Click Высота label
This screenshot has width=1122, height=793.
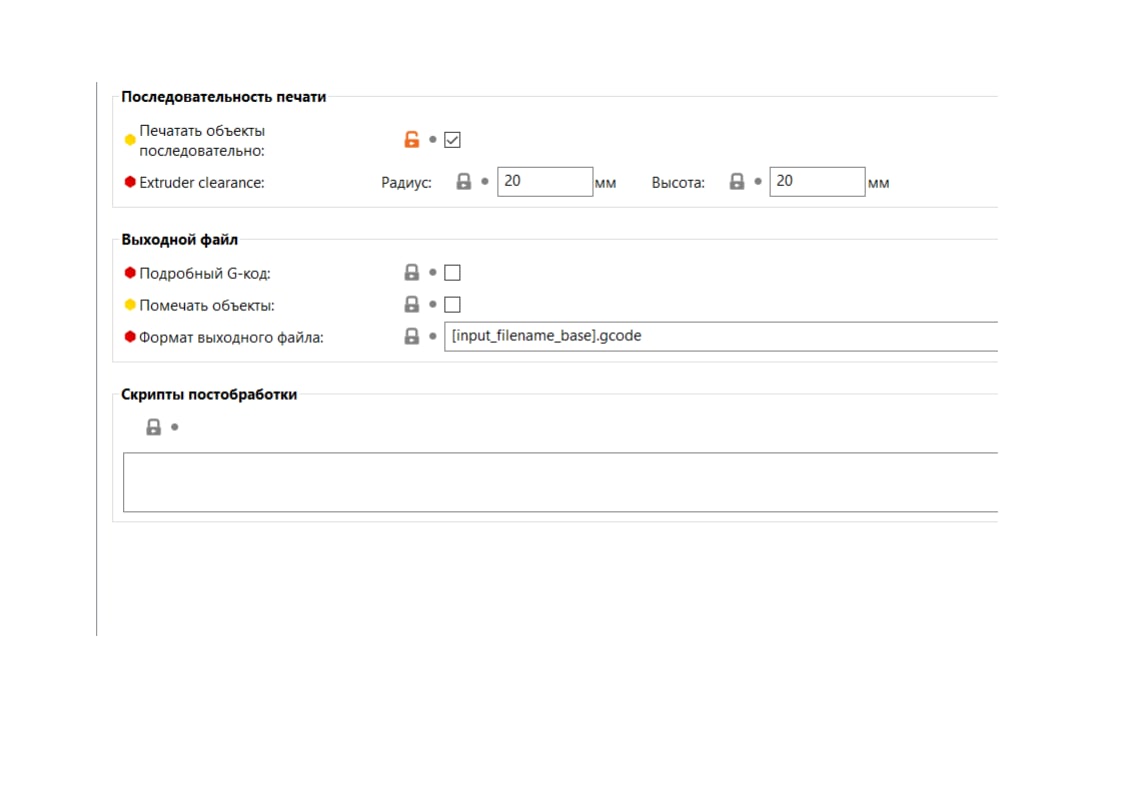pos(678,183)
